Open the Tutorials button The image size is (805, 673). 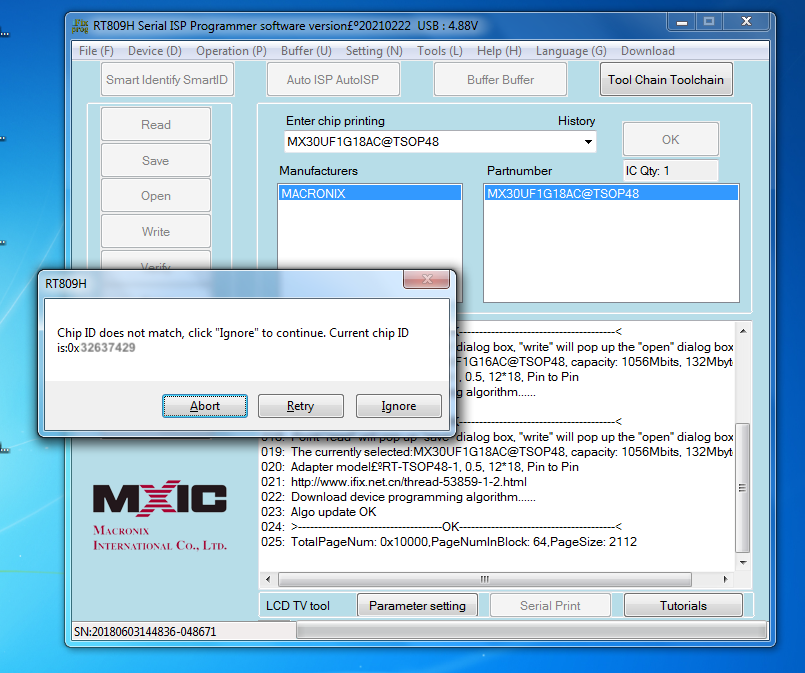[x=683, y=605]
